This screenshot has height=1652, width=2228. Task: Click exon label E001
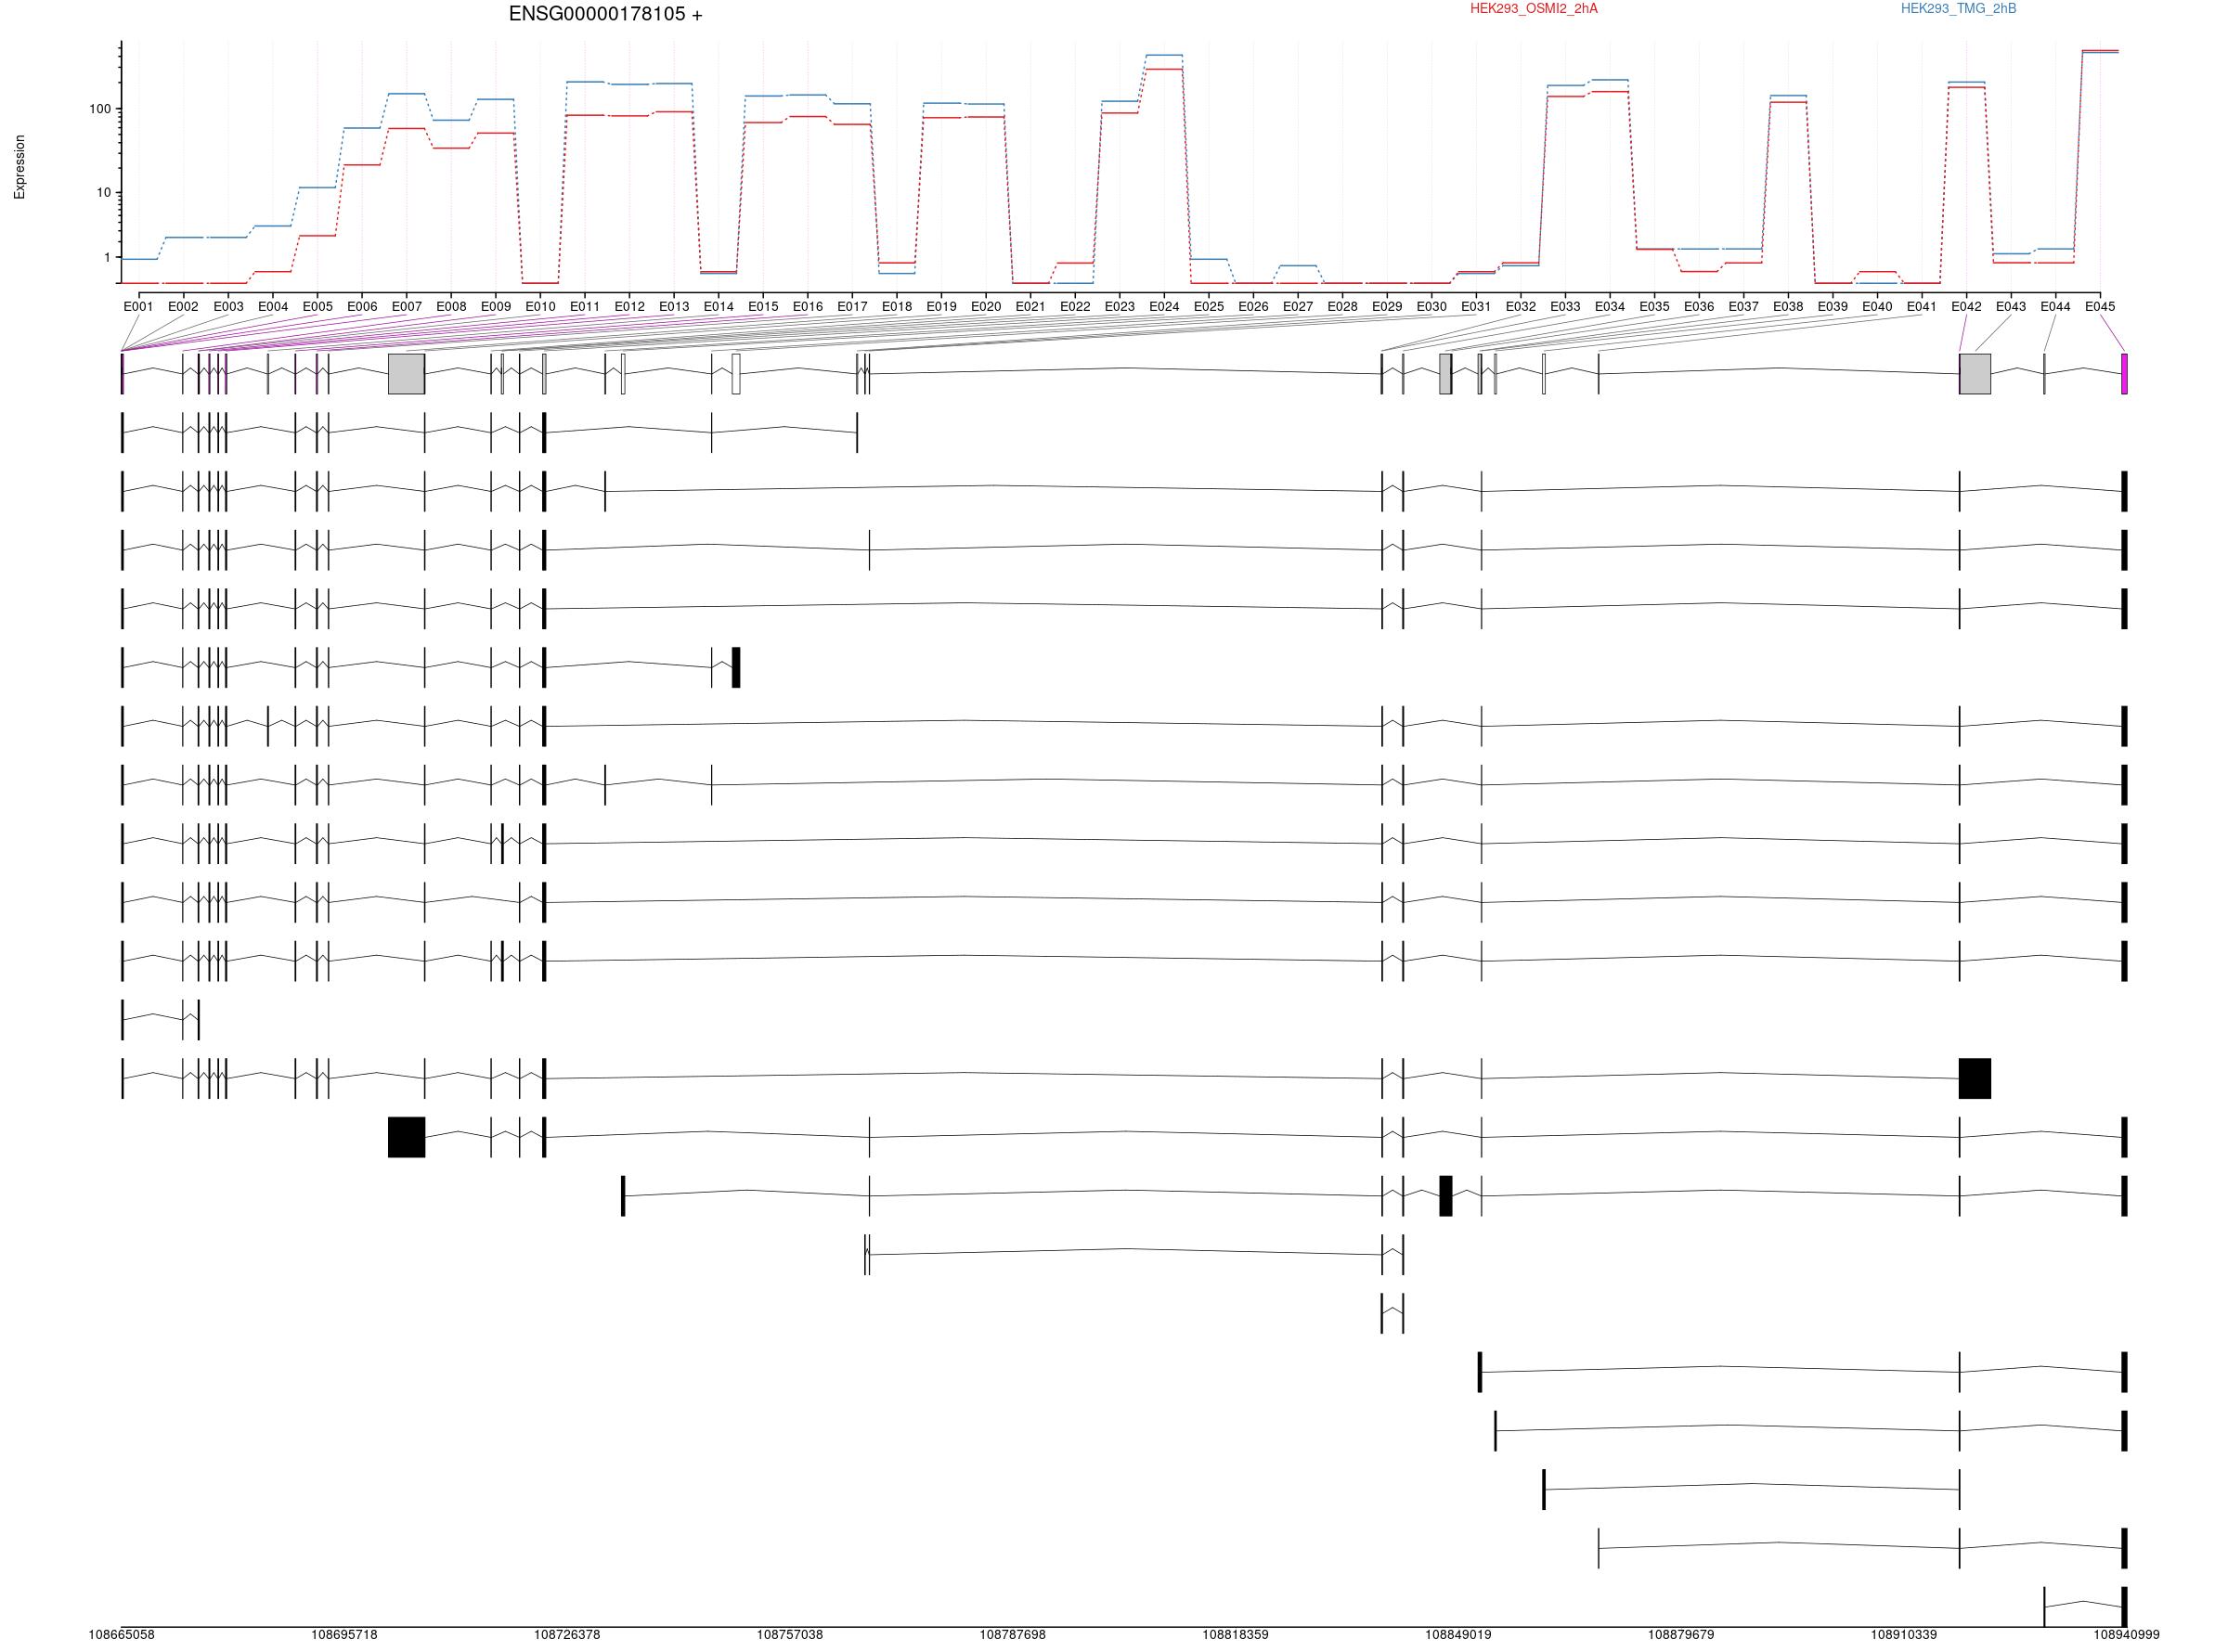pyautogui.click(x=138, y=307)
